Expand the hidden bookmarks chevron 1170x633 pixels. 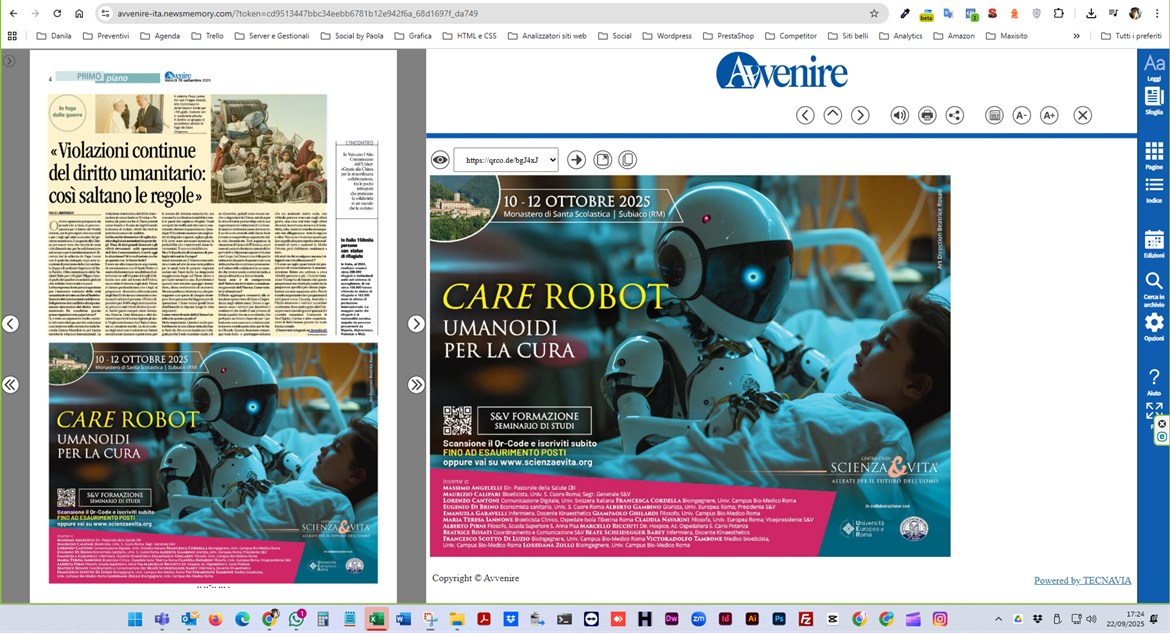pyautogui.click(x=1076, y=36)
